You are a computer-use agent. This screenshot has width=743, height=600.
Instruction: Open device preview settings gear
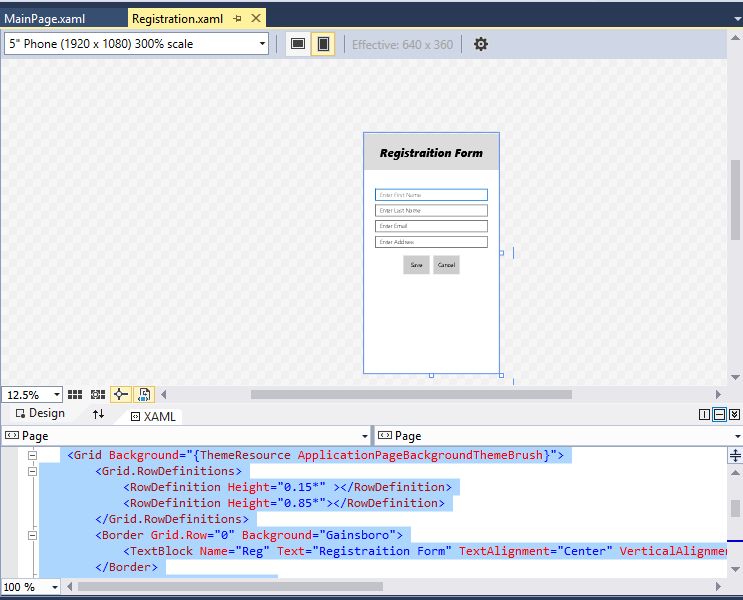[x=480, y=44]
